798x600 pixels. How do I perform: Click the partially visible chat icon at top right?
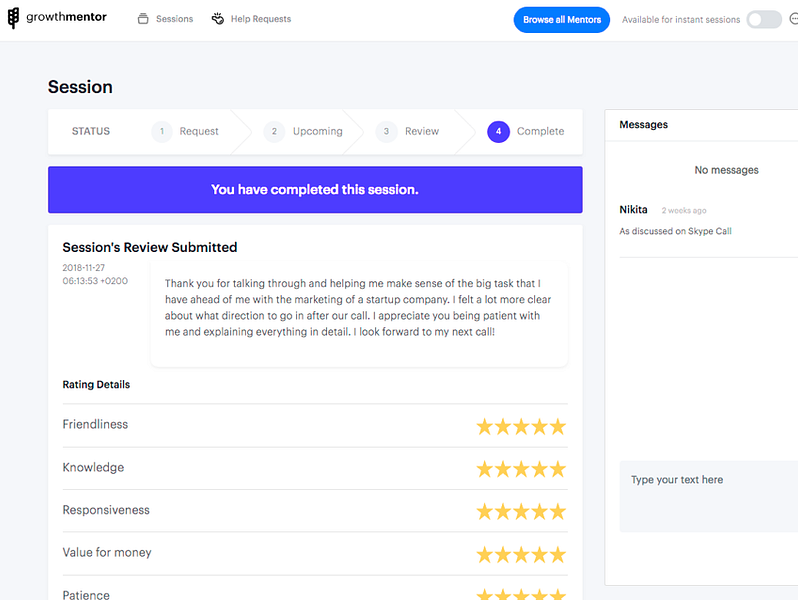pyautogui.click(x=793, y=19)
